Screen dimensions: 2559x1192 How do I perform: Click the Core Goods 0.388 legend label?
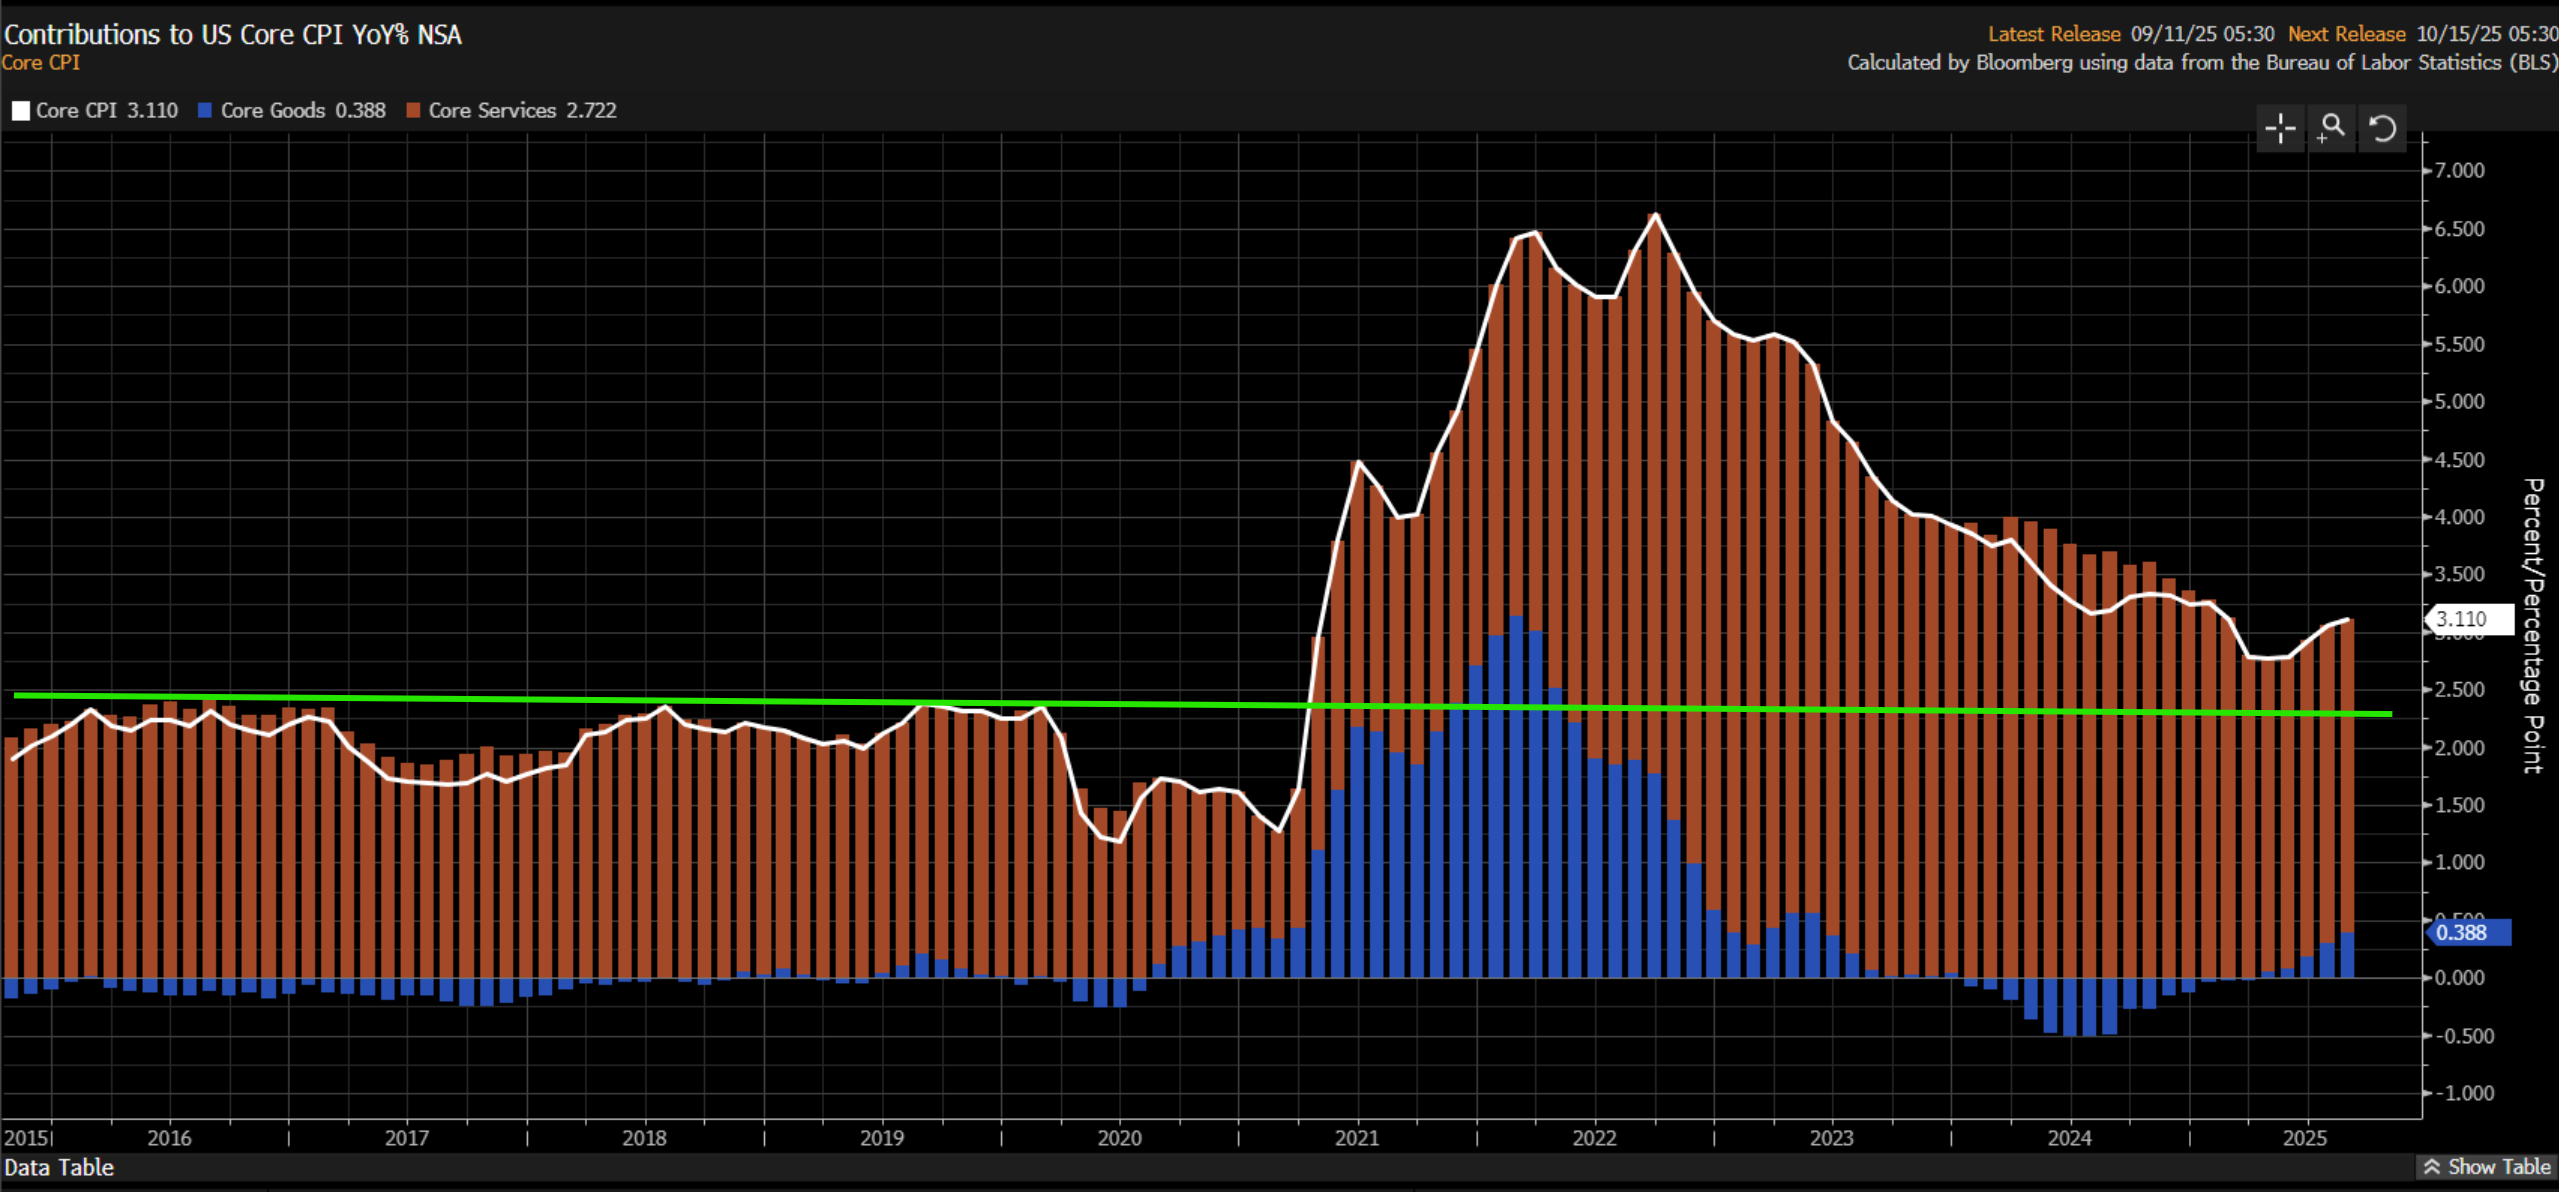302,111
